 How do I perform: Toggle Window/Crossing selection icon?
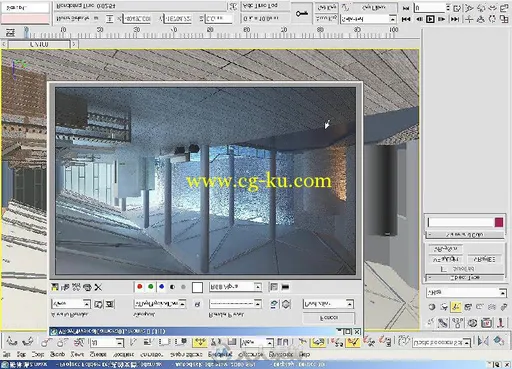[x=181, y=342]
